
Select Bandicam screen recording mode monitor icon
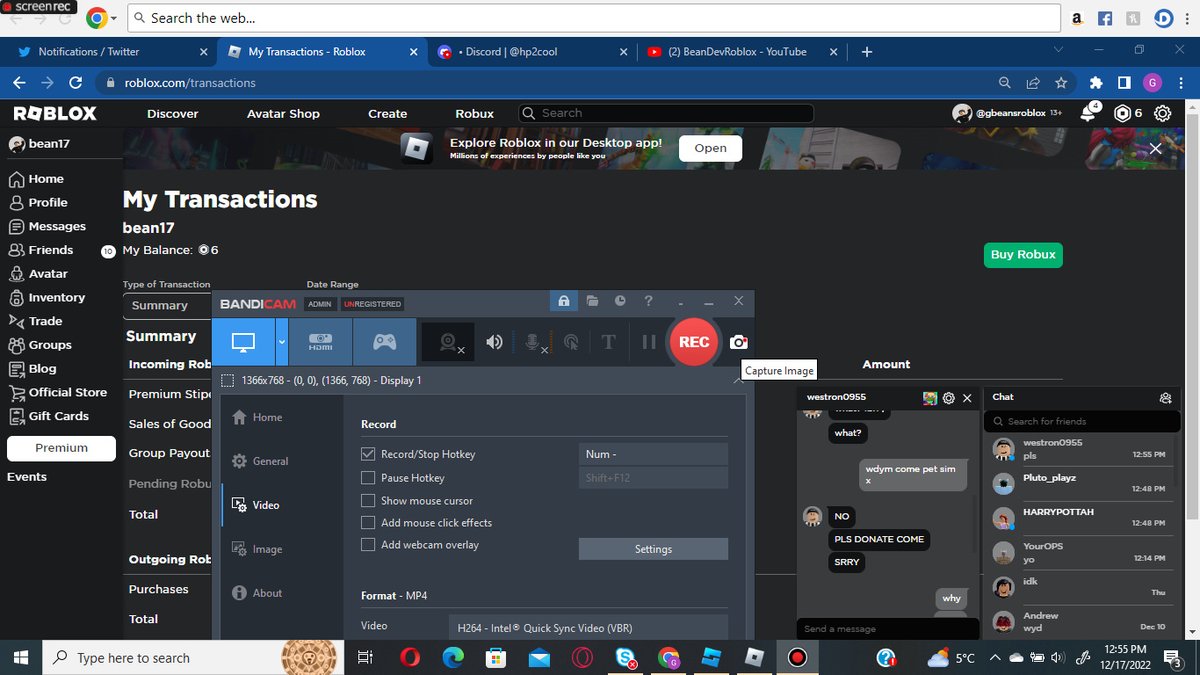pyautogui.click(x=243, y=342)
